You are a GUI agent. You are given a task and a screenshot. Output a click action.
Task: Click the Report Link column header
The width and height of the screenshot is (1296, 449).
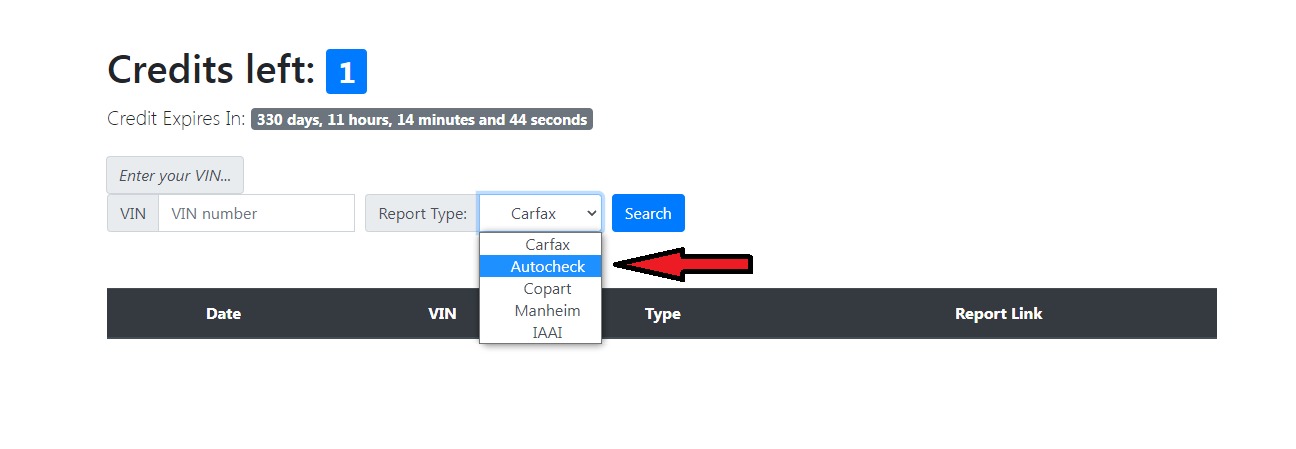[998, 313]
